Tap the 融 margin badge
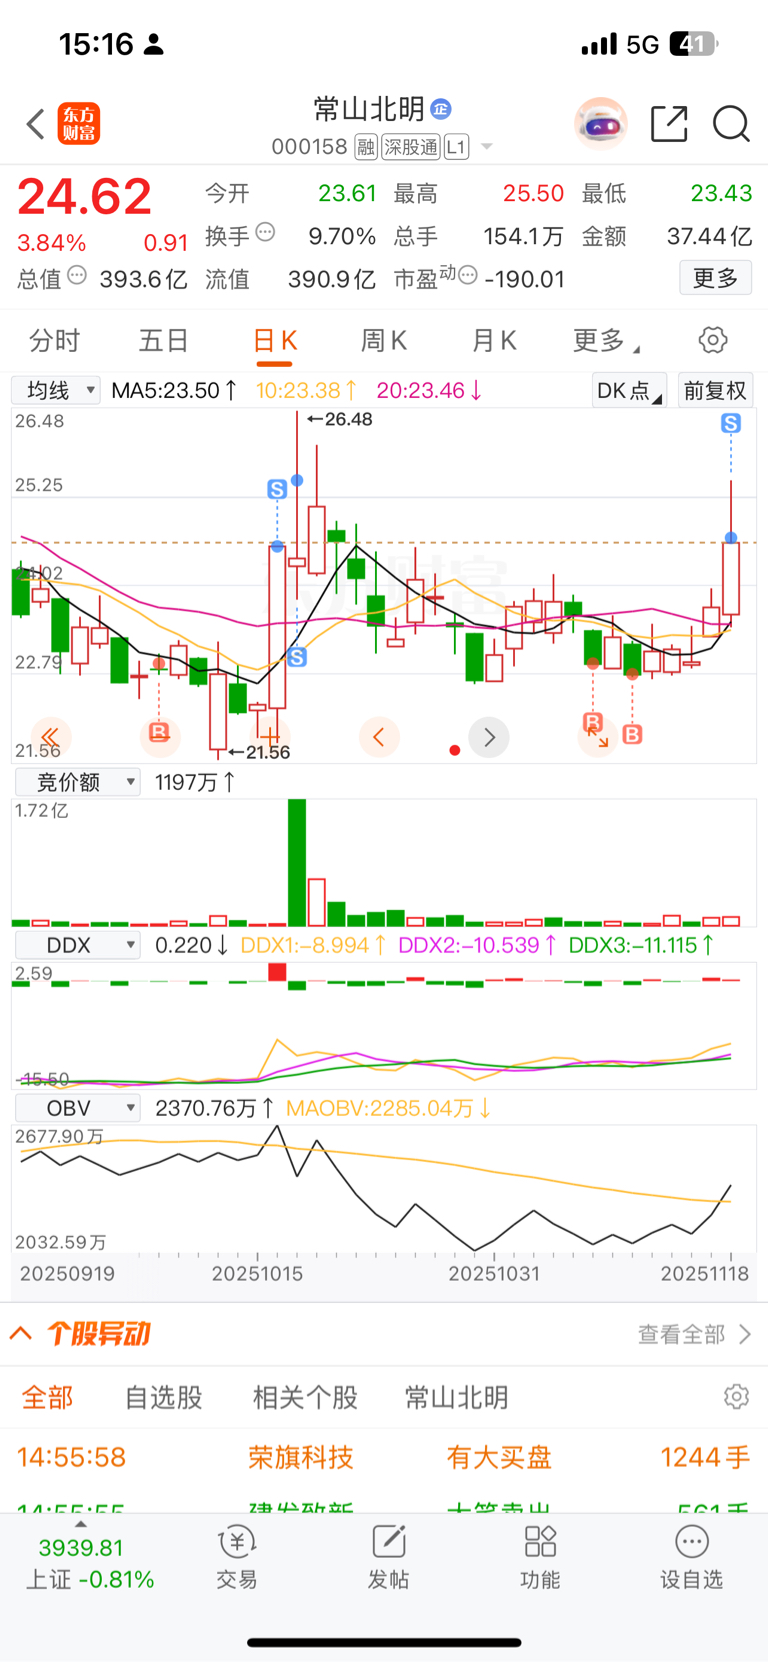Viewport: 768px width, 1662px height. [365, 147]
